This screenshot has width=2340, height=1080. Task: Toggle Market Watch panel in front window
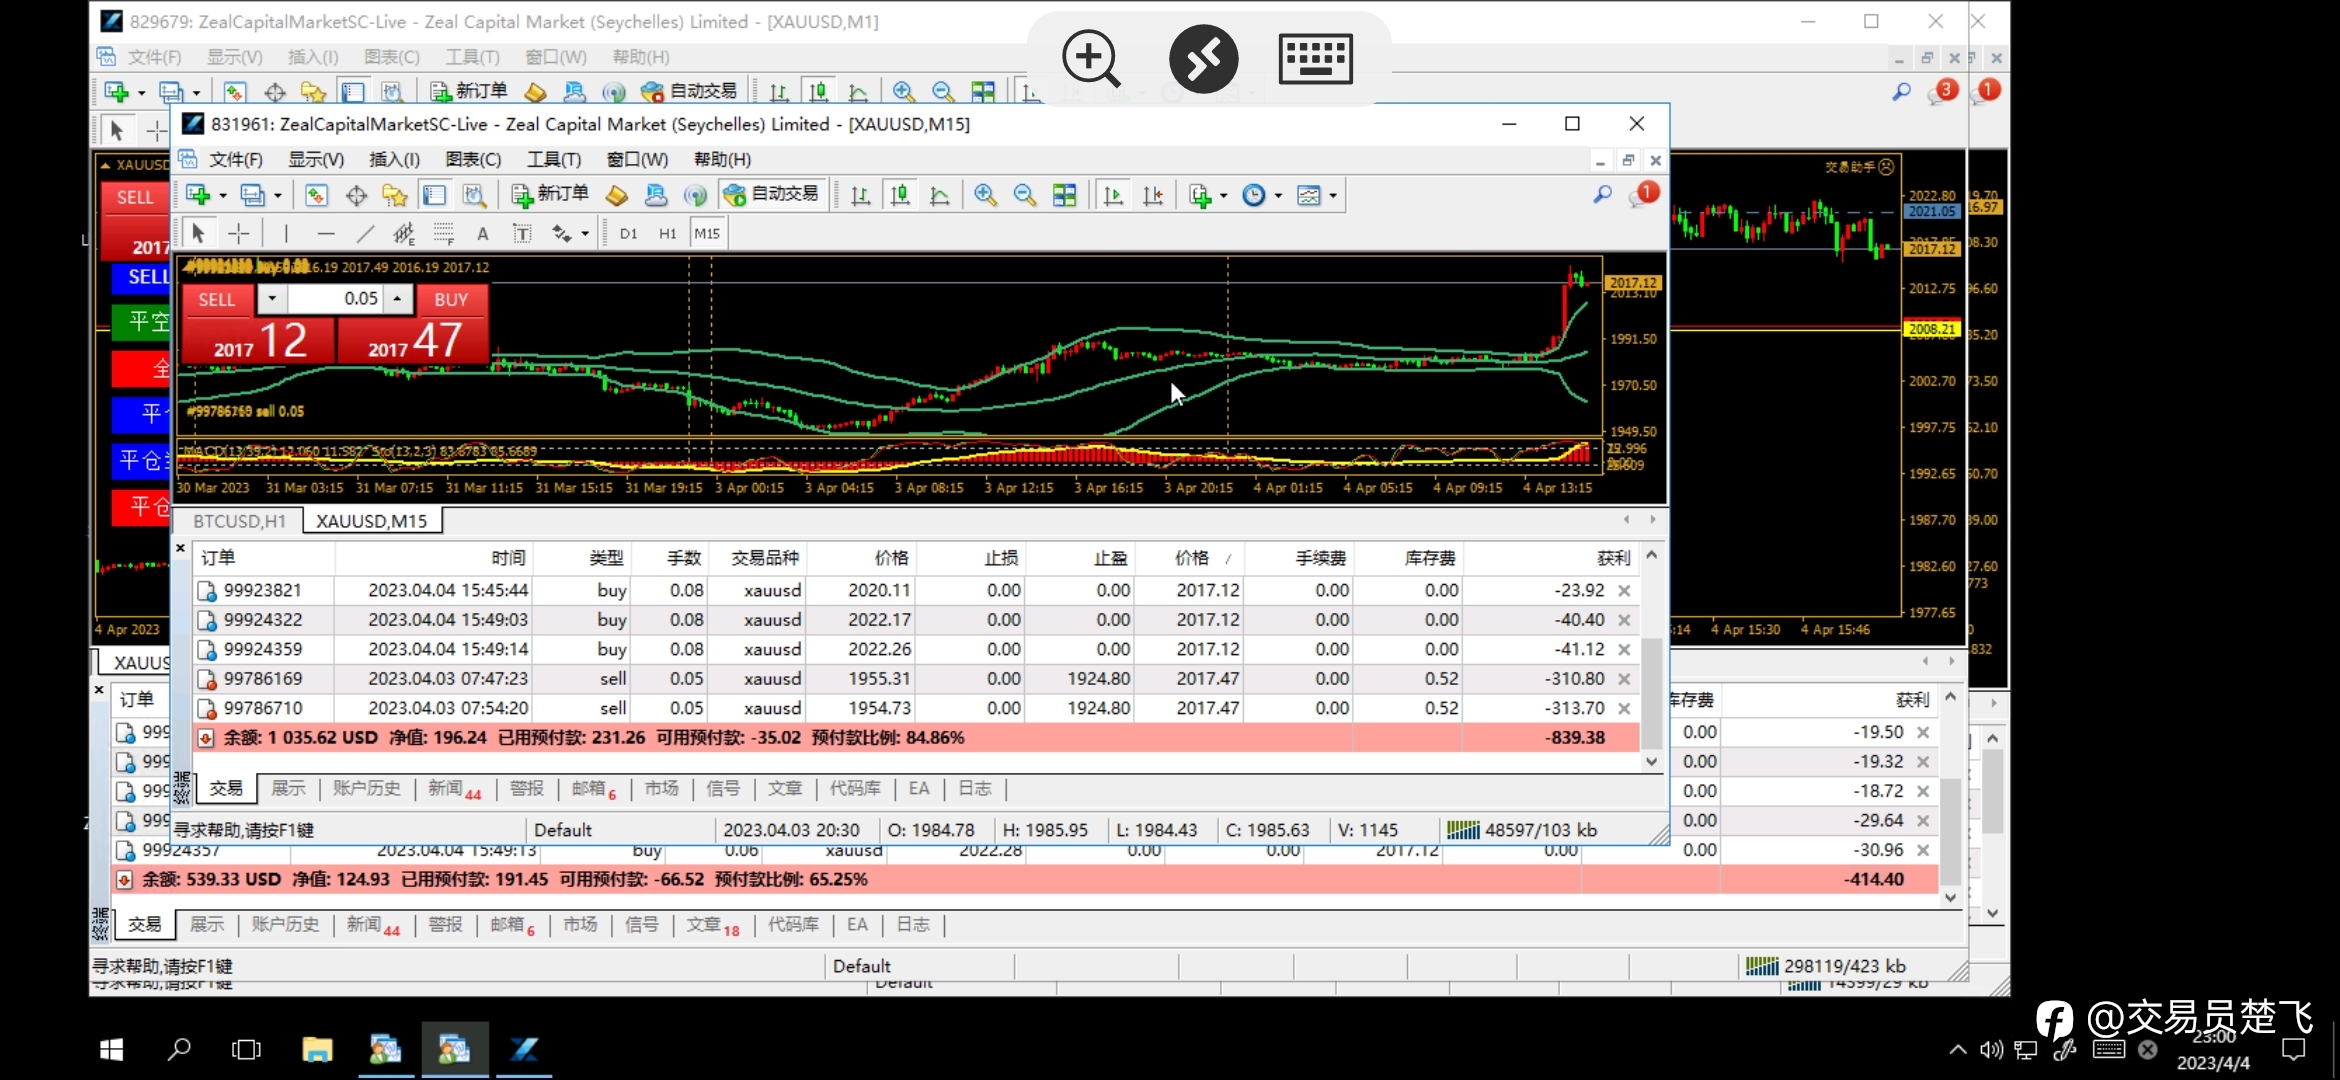(316, 195)
